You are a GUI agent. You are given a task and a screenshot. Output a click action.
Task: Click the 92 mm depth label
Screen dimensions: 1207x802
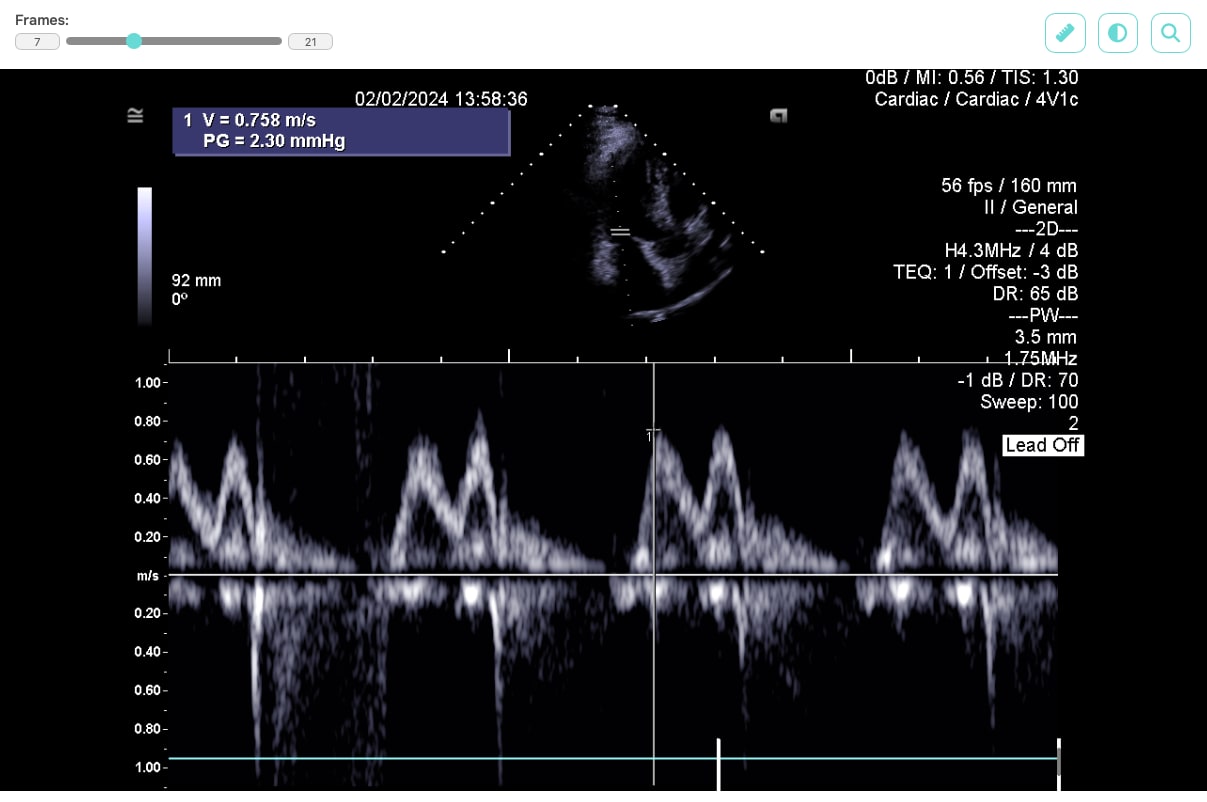[x=196, y=281]
